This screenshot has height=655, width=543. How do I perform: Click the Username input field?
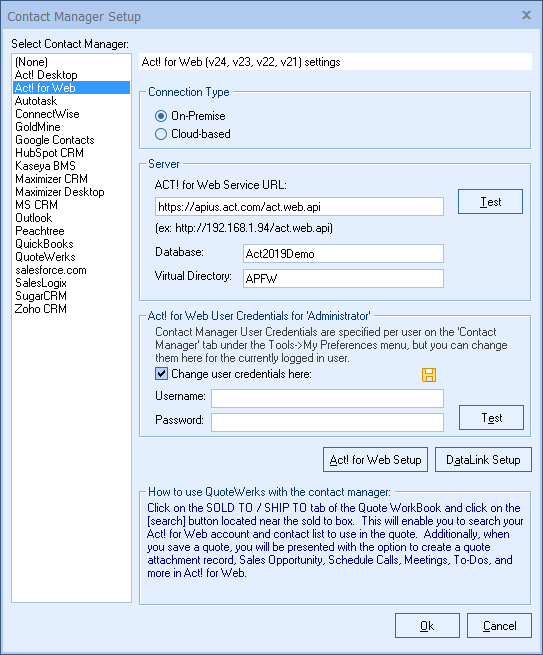tap(327, 399)
